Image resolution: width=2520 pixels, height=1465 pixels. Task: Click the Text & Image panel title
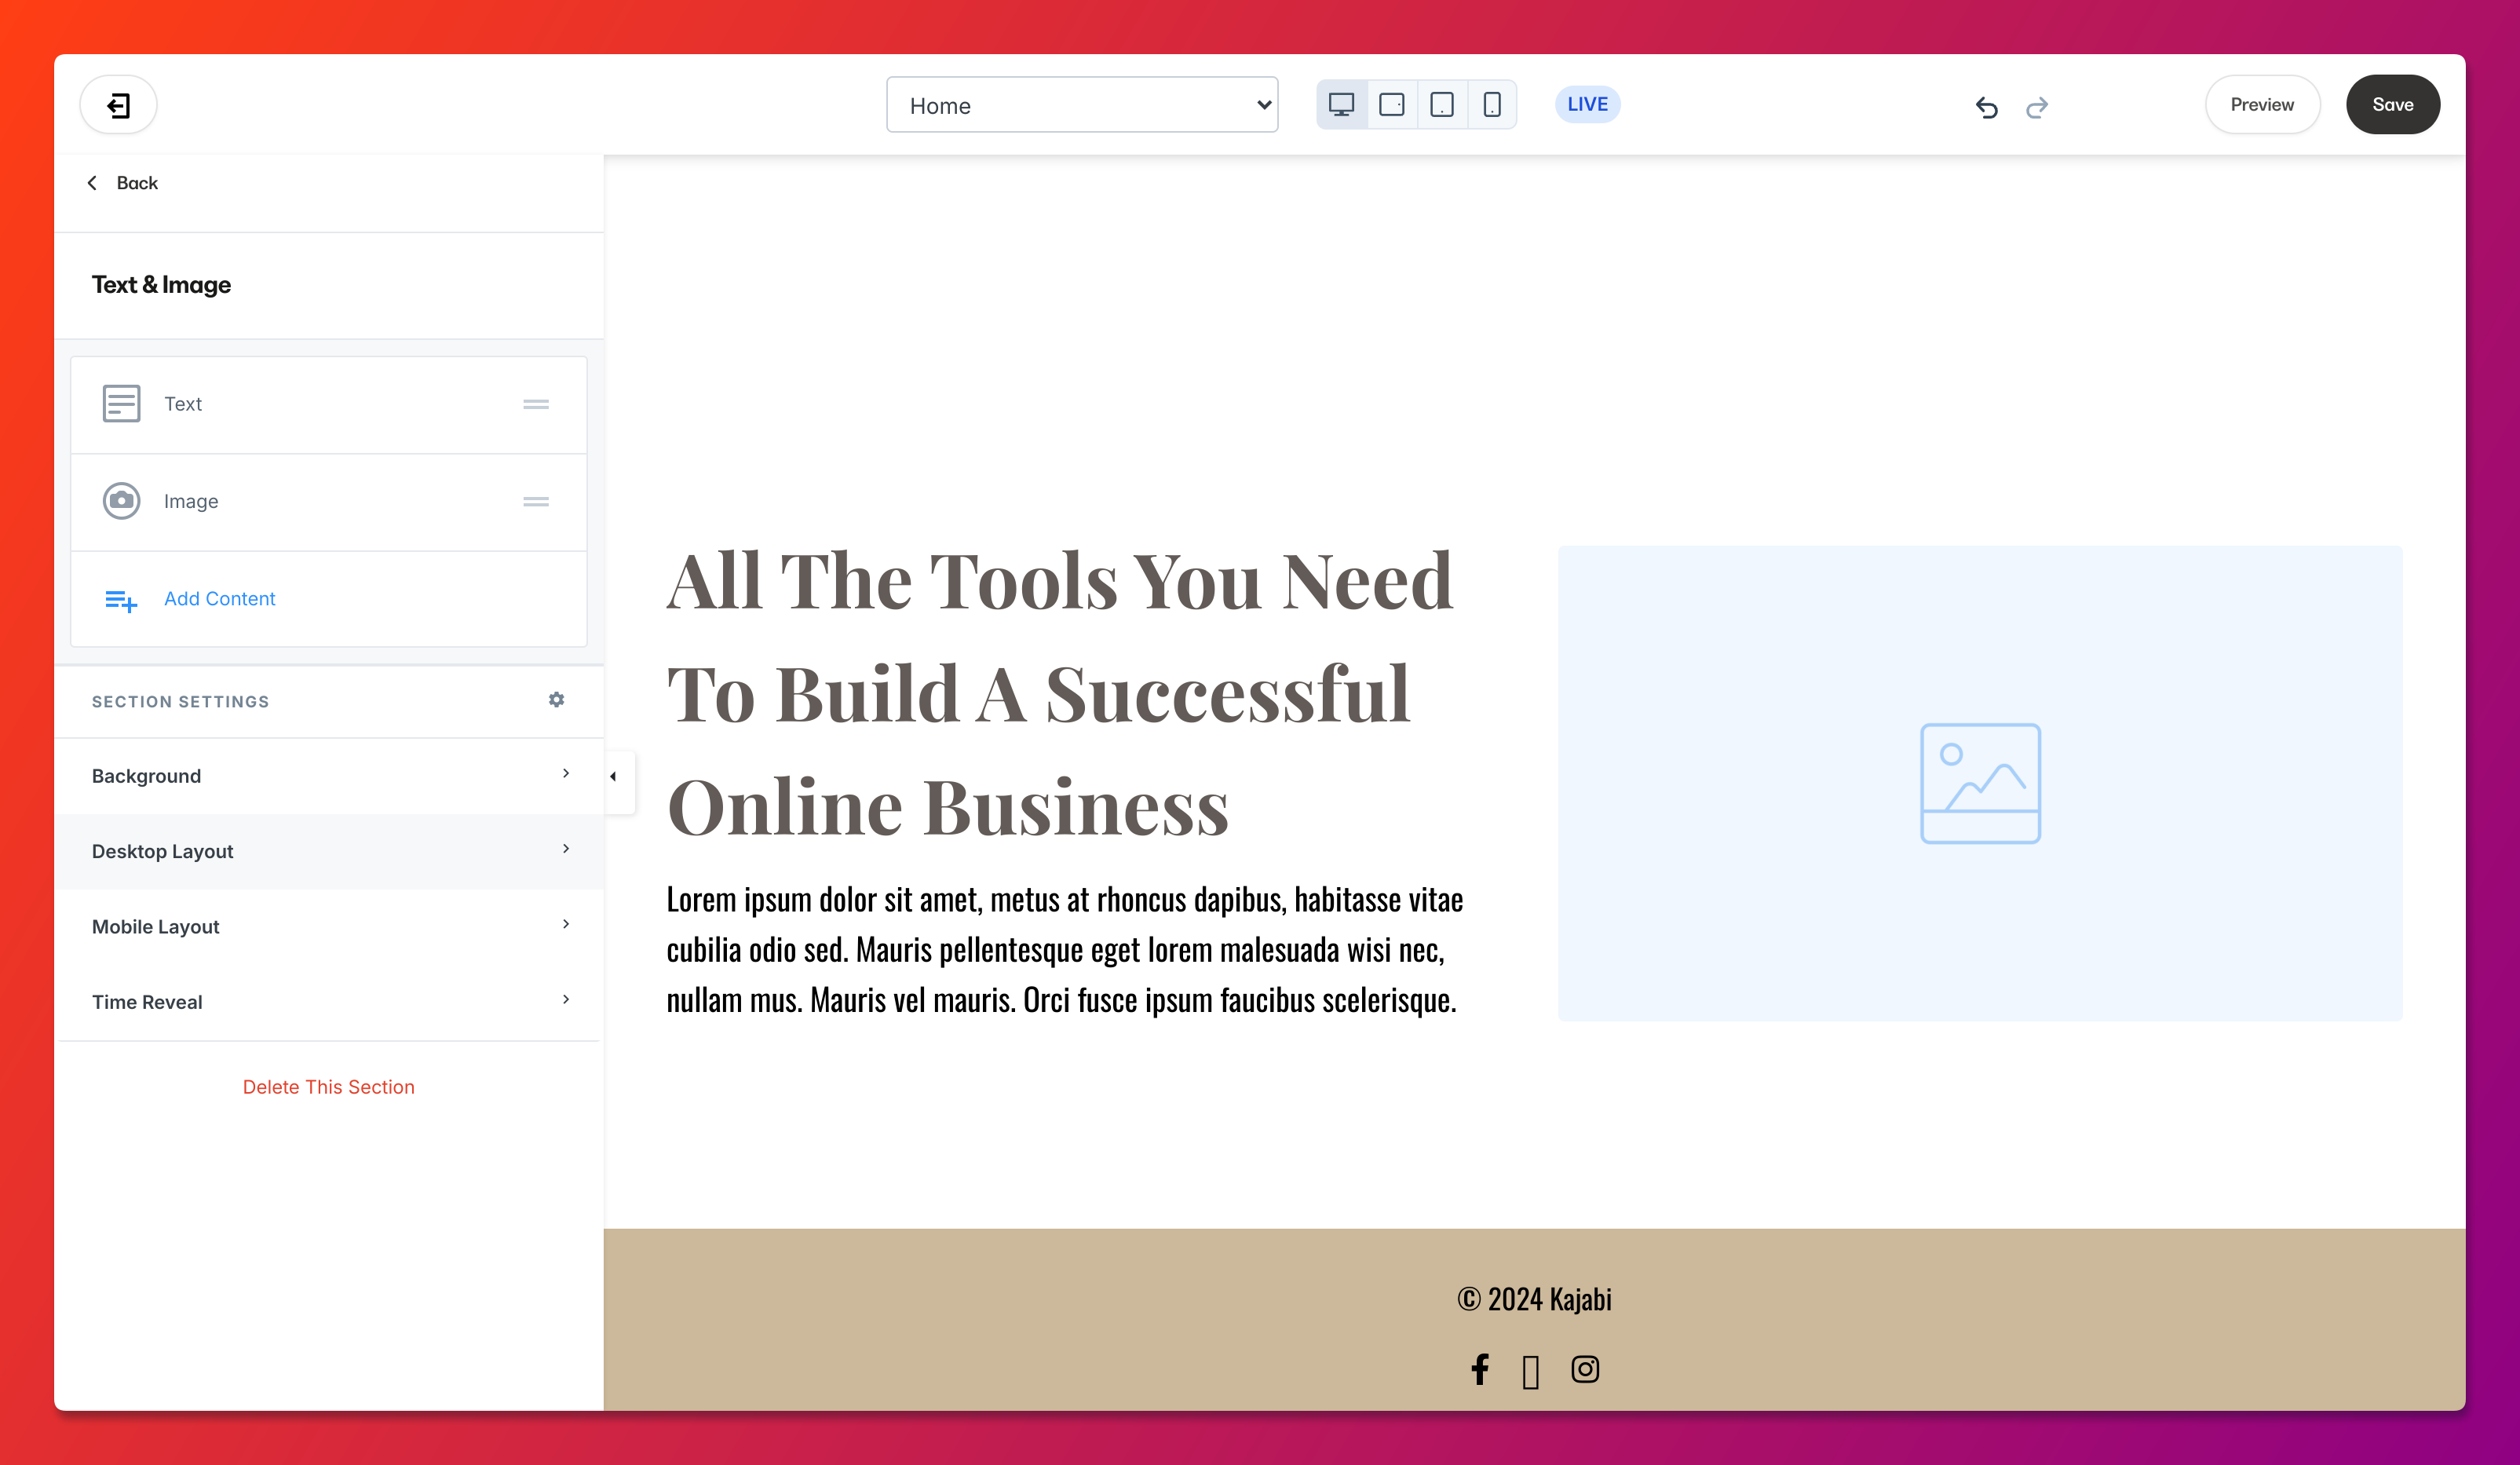pyautogui.click(x=161, y=285)
